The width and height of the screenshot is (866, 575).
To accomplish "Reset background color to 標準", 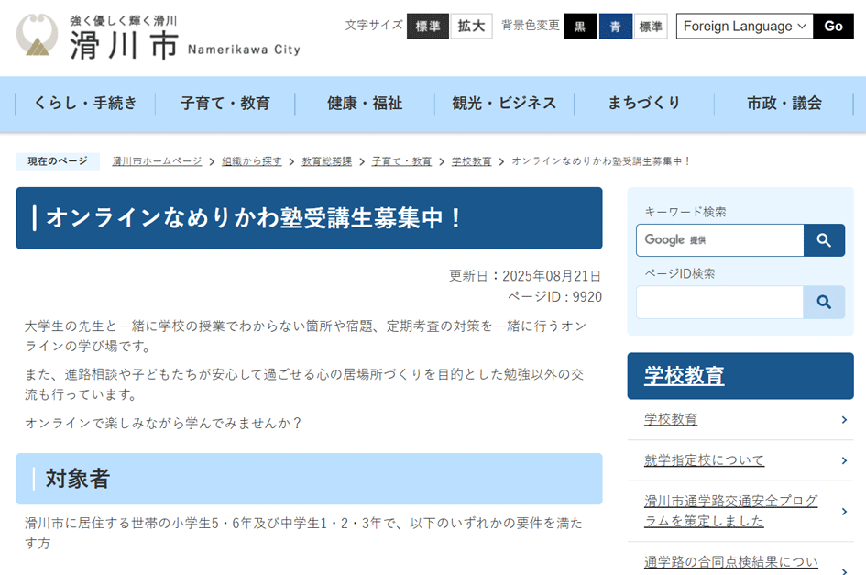I will pyautogui.click(x=651, y=26).
